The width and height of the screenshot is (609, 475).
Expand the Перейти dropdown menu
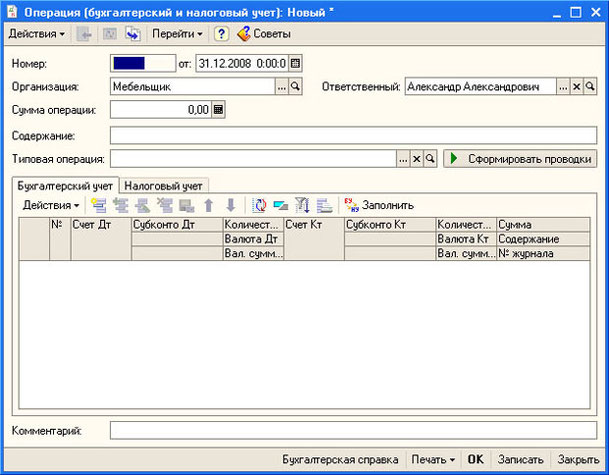178,34
